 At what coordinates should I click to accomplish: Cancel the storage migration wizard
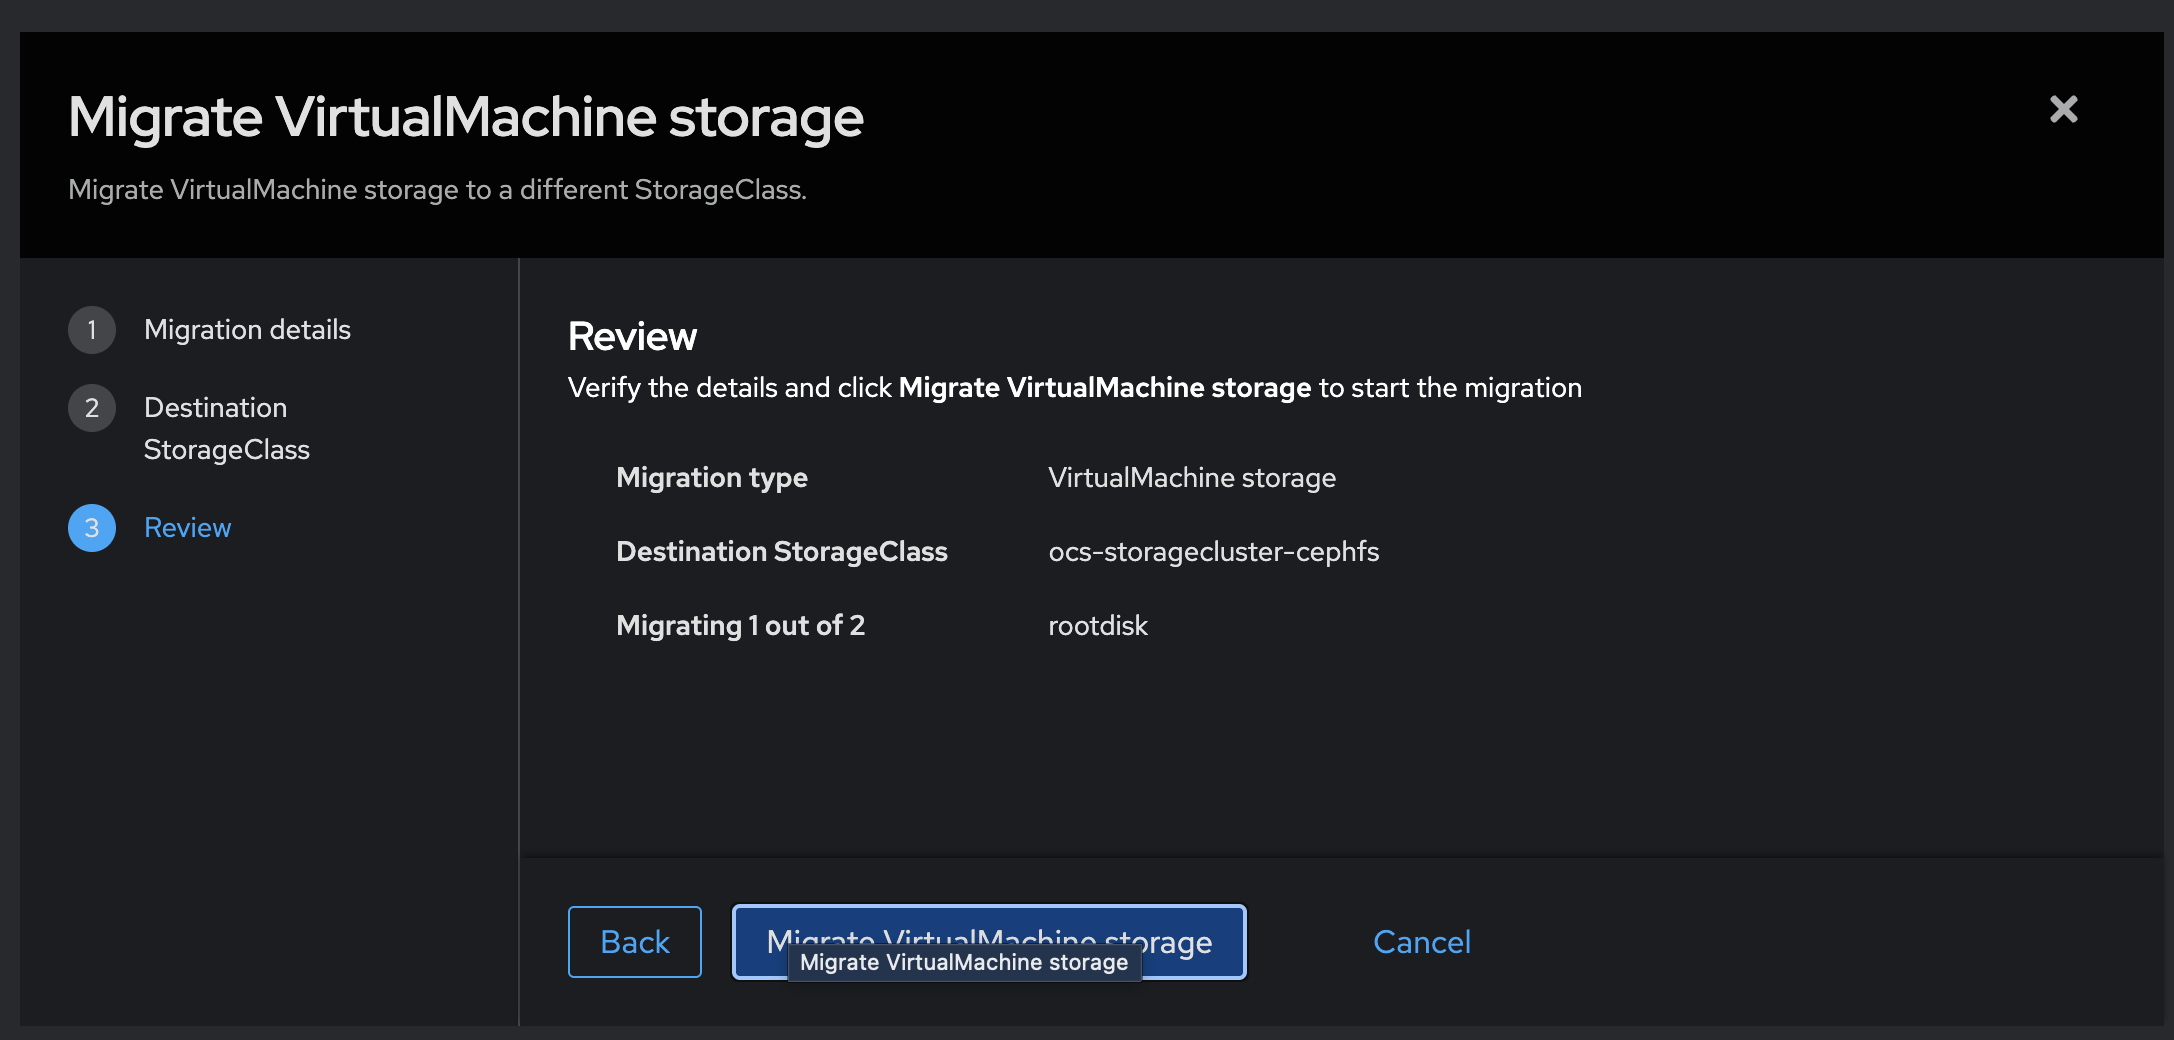point(1421,942)
